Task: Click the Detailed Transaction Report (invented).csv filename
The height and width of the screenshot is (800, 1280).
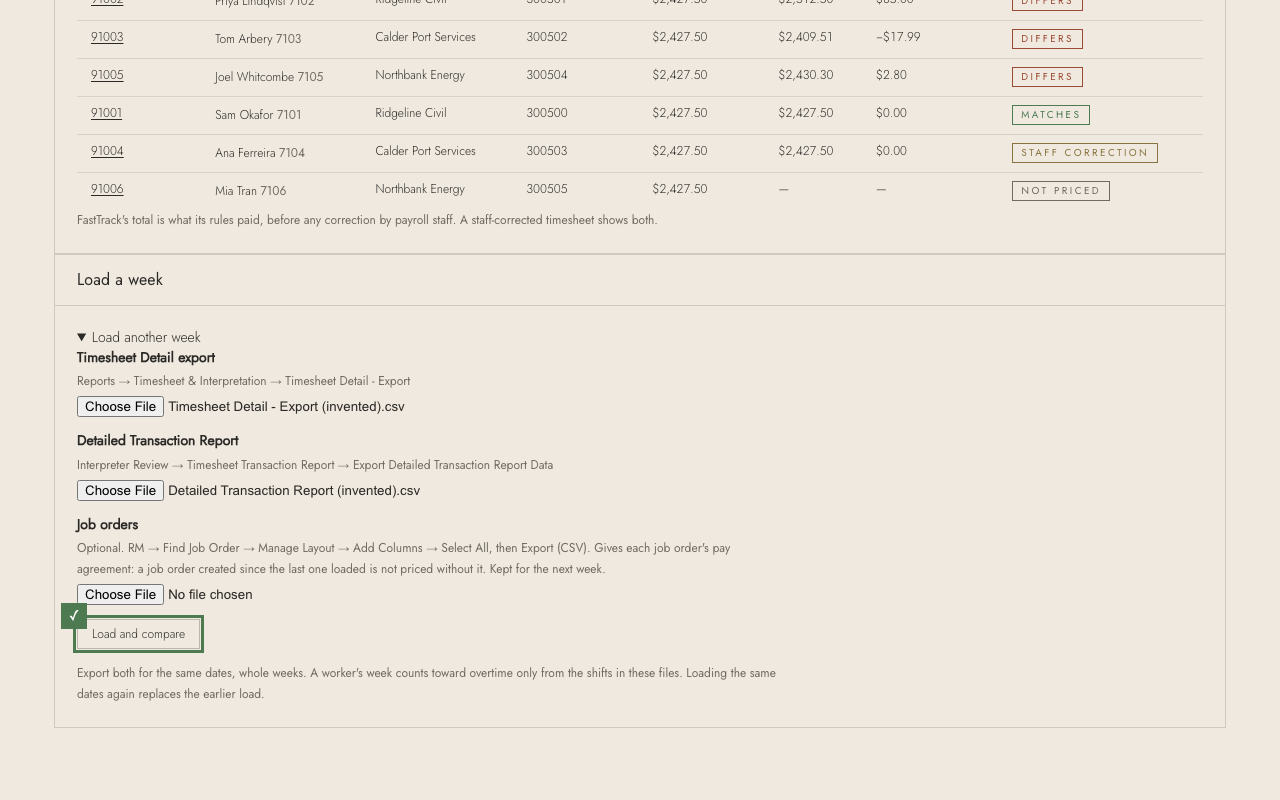Action: pyautogui.click(x=294, y=491)
